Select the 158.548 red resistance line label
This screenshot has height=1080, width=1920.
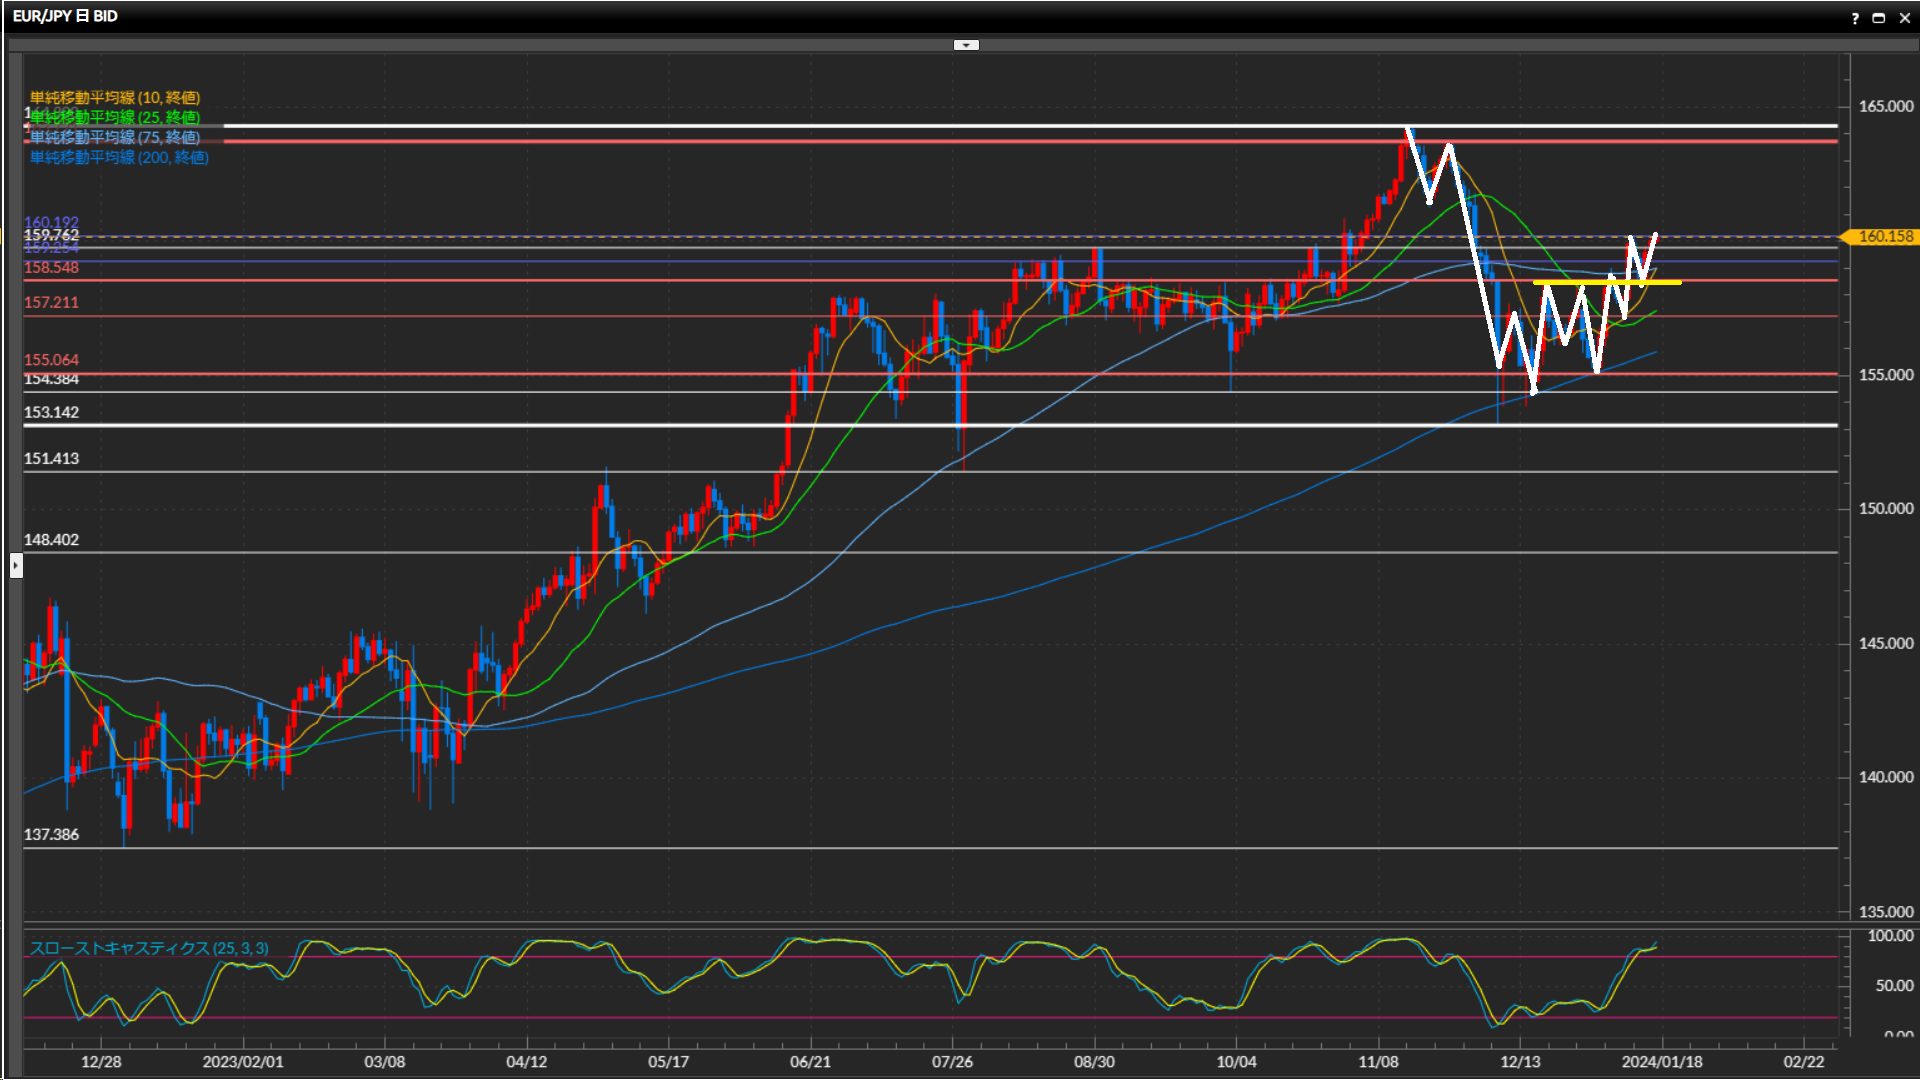click(51, 267)
